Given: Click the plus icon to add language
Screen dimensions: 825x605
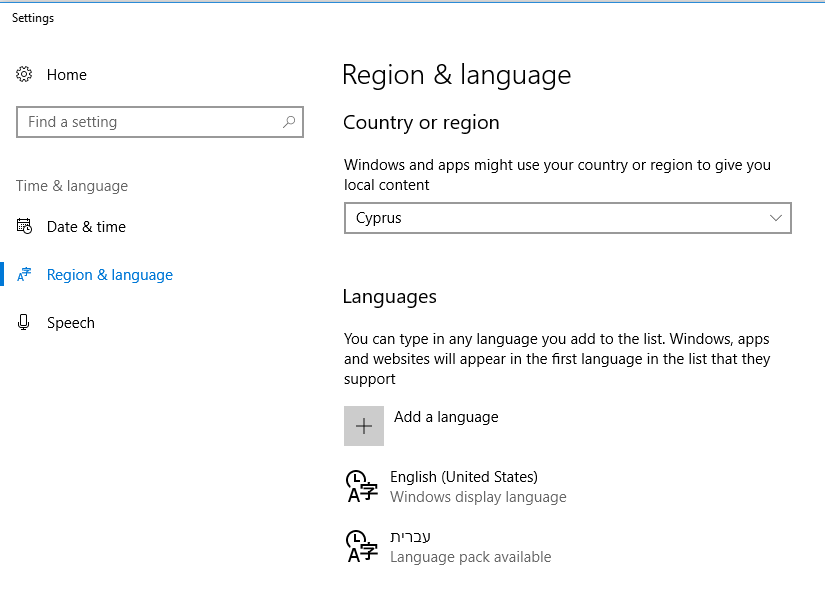Looking at the screenshot, I should pos(364,426).
